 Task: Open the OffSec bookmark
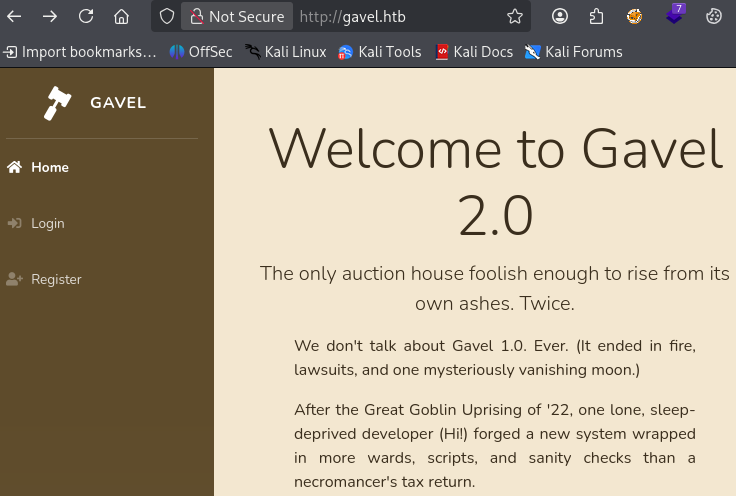pyautogui.click(x=201, y=52)
